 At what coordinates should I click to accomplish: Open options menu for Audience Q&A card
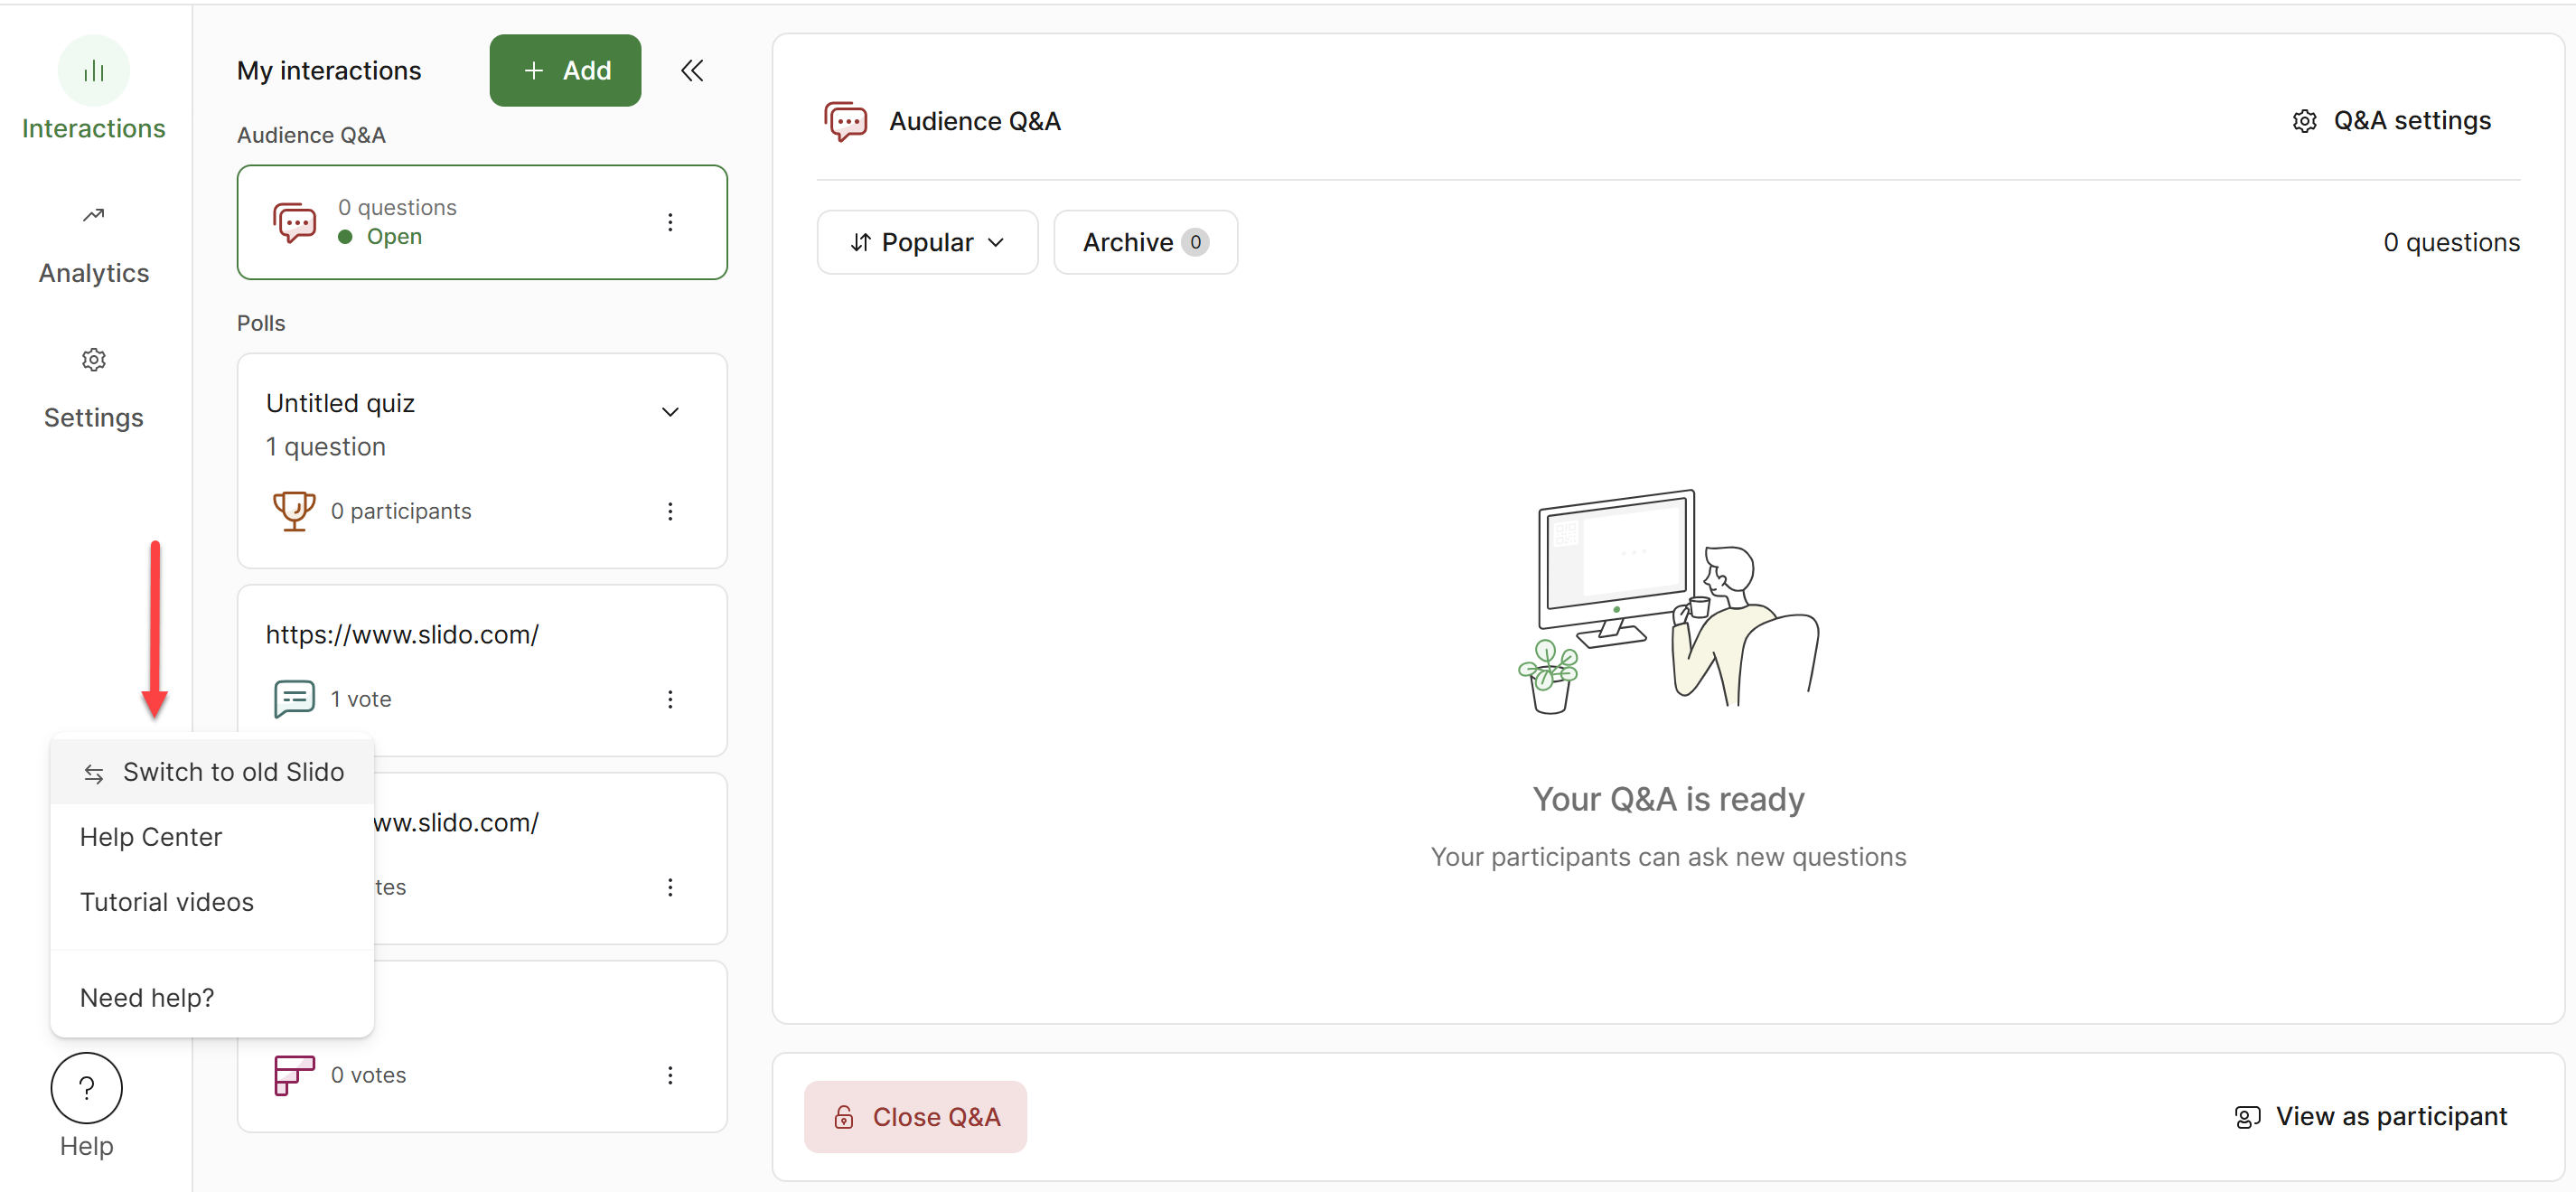point(670,222)
